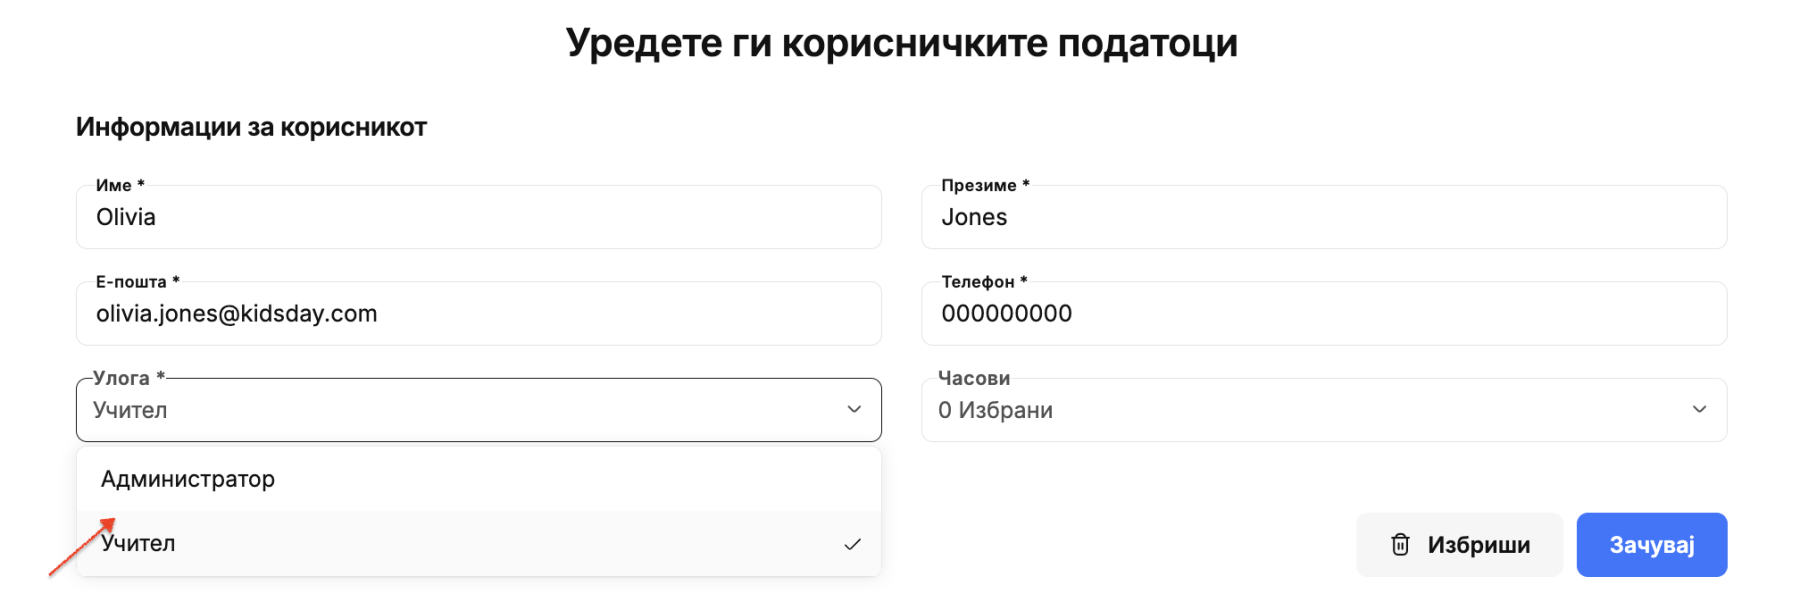Focus the Име field containing Olivia

pyautogui.click(x=479, y=217)
